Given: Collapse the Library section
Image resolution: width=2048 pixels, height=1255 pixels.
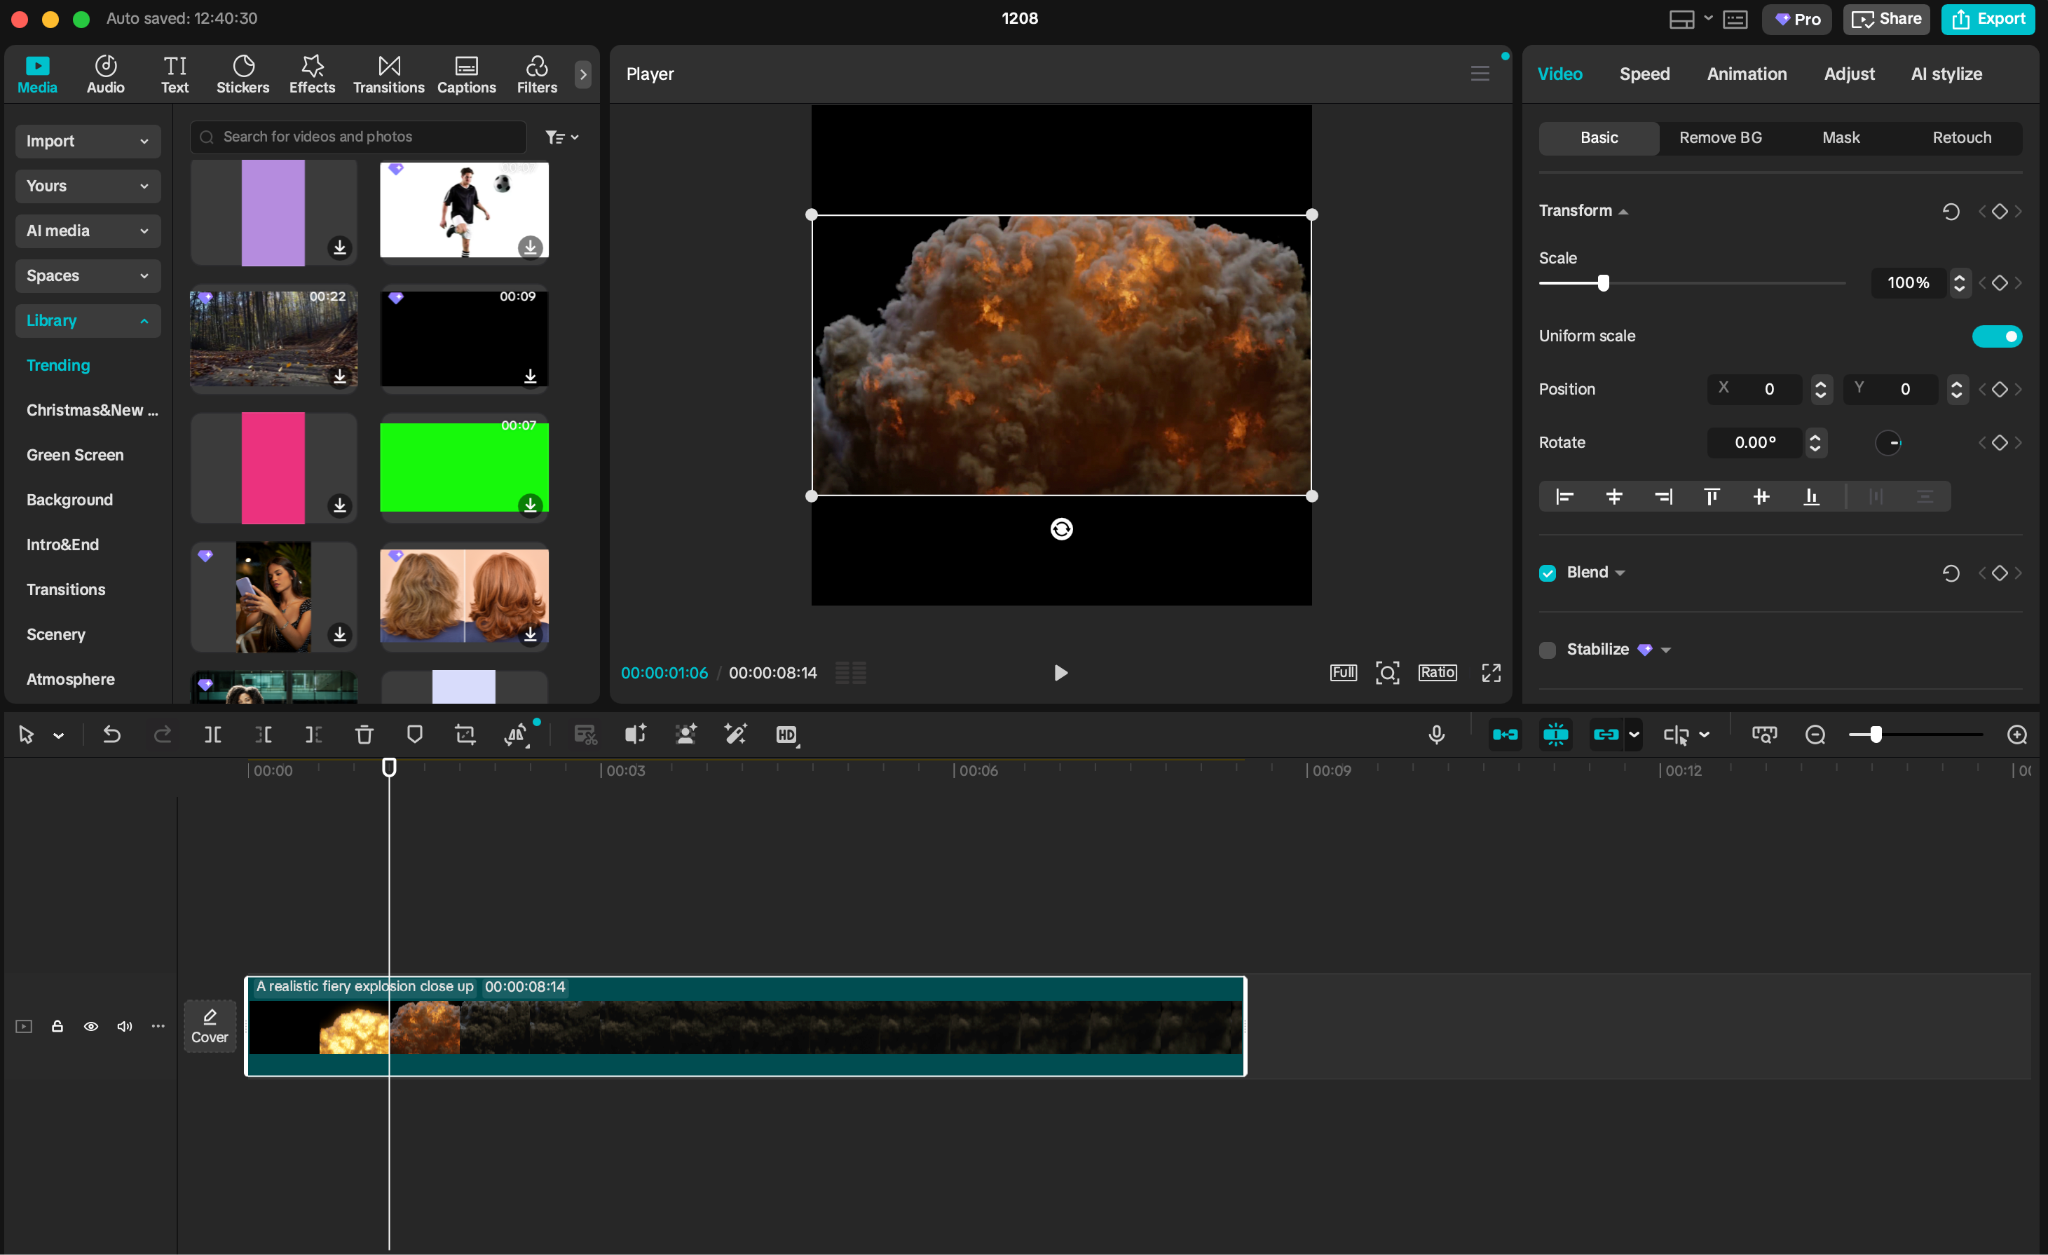Looking at the screenshot, I should [87, 320].
